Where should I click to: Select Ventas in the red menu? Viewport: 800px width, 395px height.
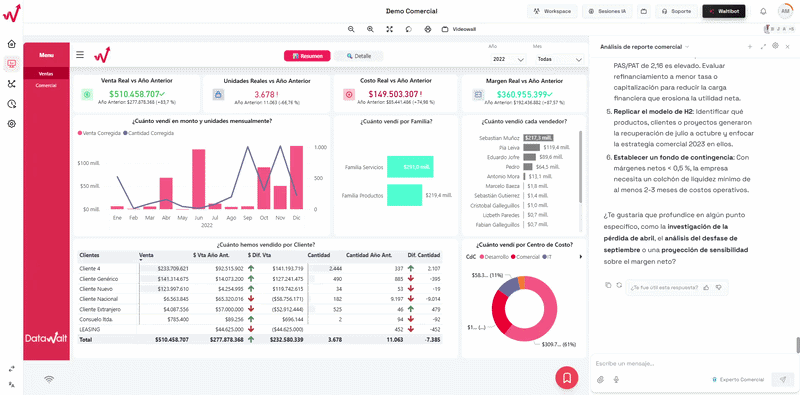click(46, 73)
